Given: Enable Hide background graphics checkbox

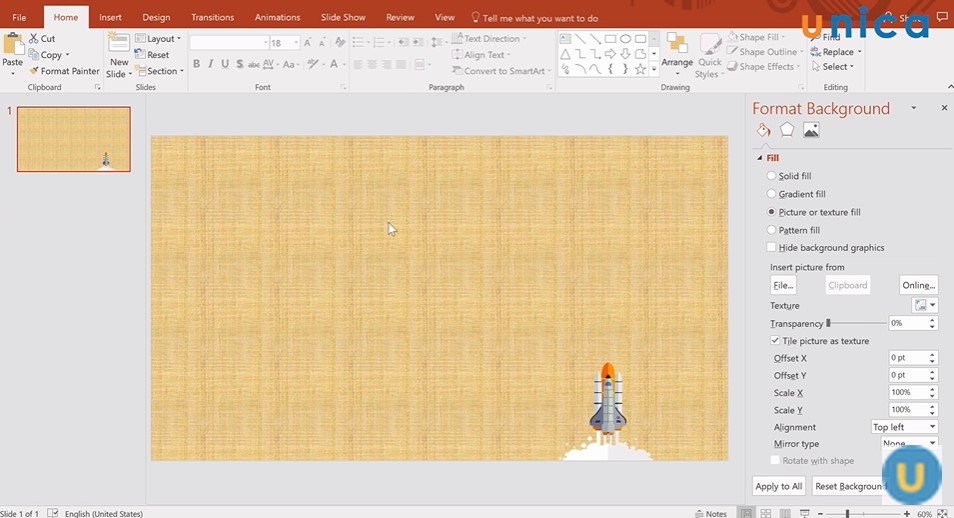Looking at the screenshot, I should (771, 247).
